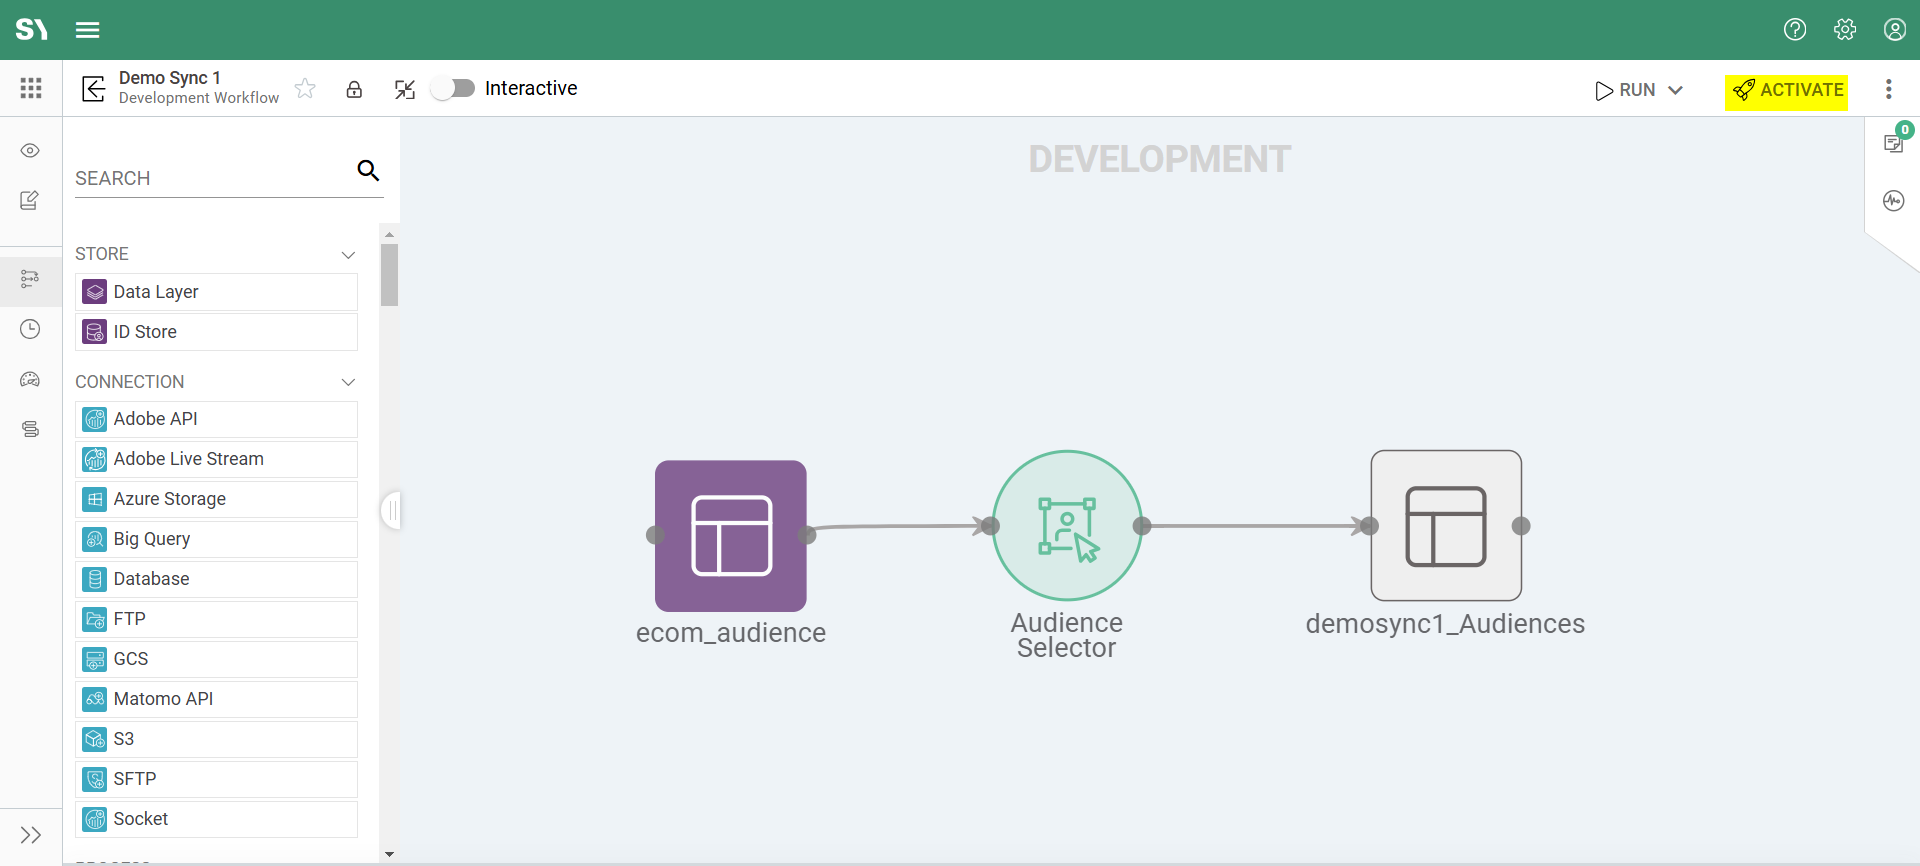Click the component list vertical scrollbar

coord(389,275)
